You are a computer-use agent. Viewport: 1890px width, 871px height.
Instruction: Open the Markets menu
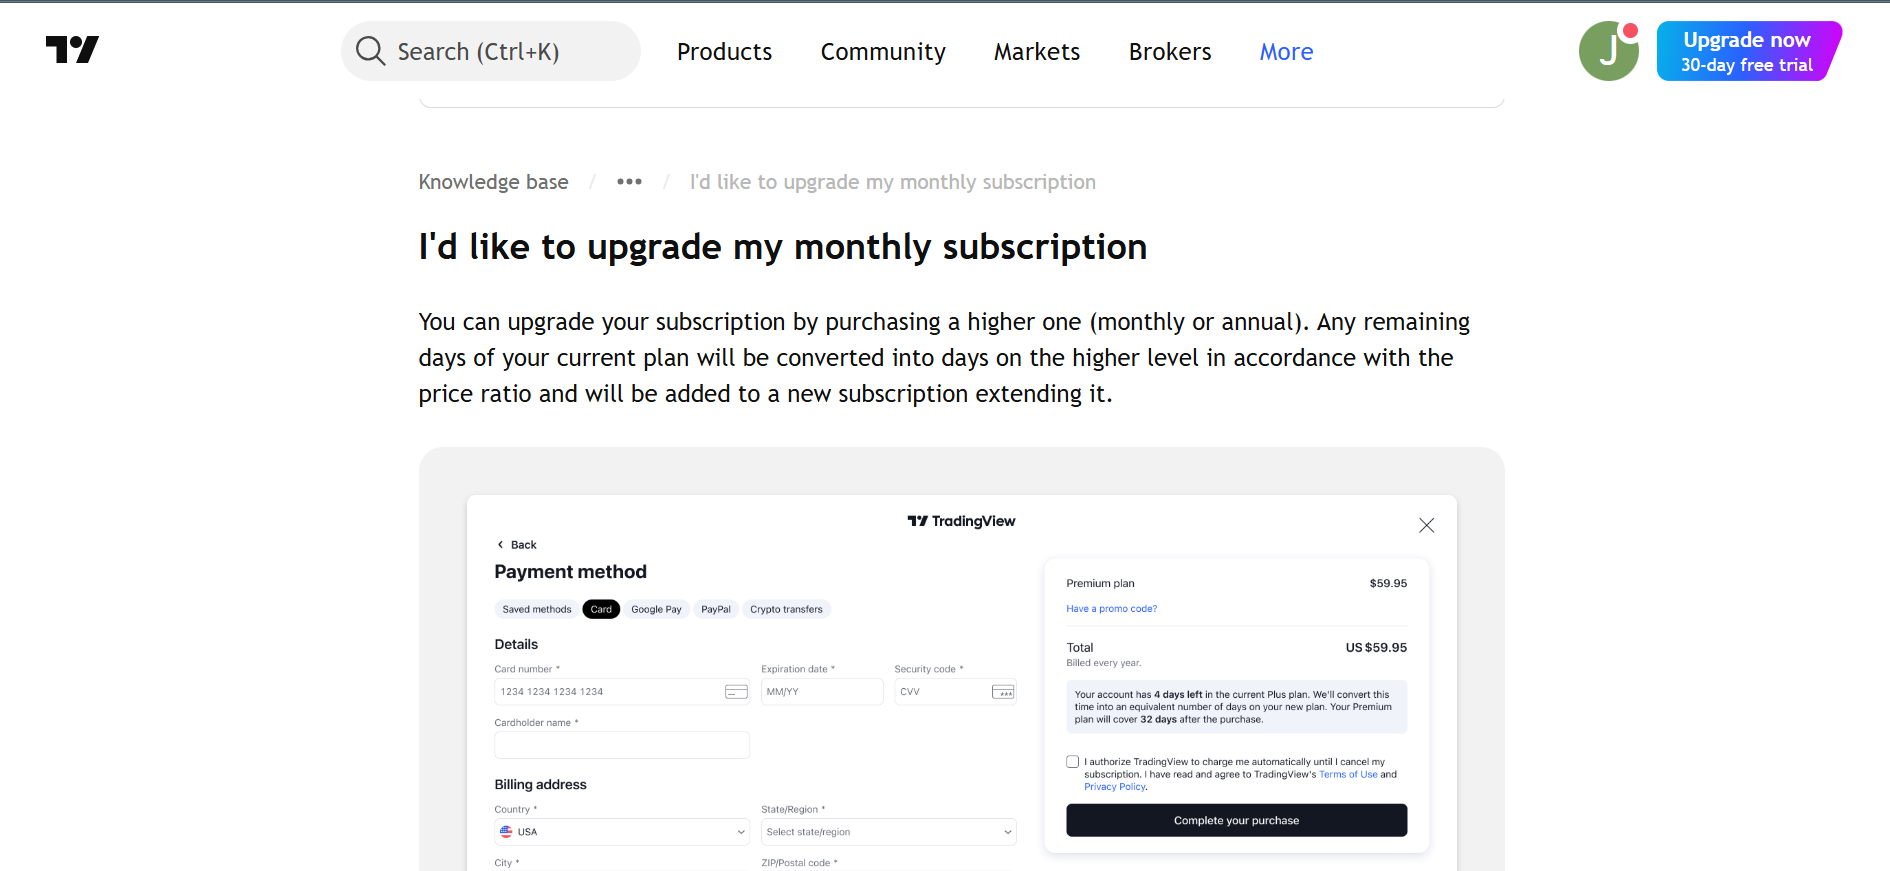click(1037, 52)
